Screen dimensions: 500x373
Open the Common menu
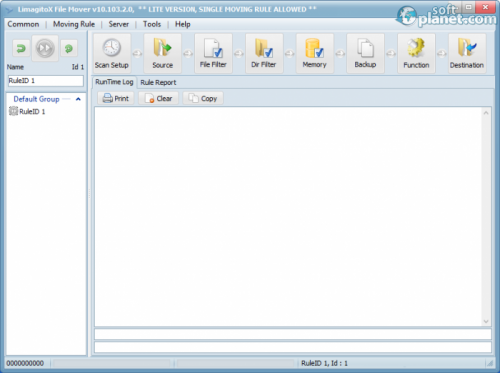pyautogui.click(x=23, y=24)
